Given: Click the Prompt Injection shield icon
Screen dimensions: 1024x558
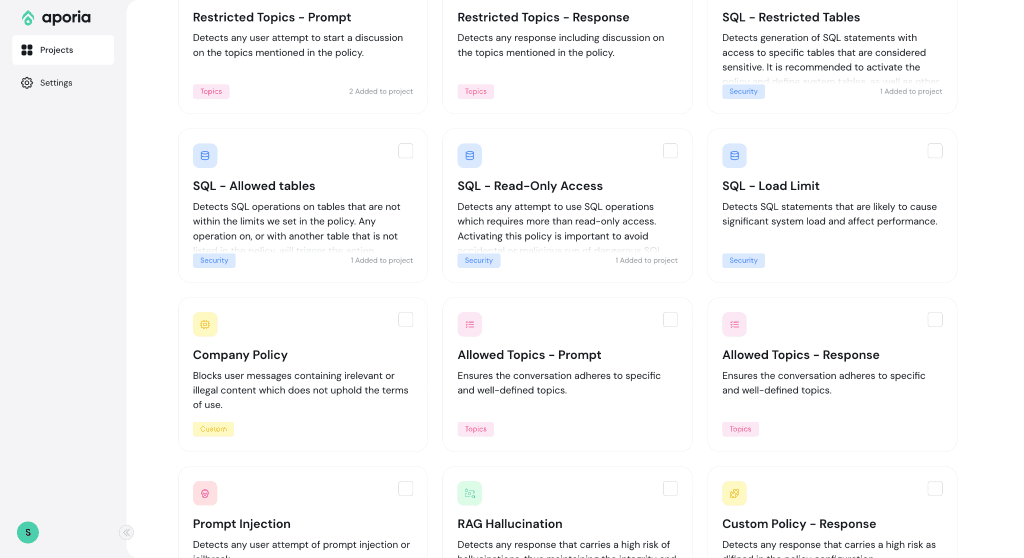Looking at the screenshot, I should pyautogui.click(x=205, y=493).
